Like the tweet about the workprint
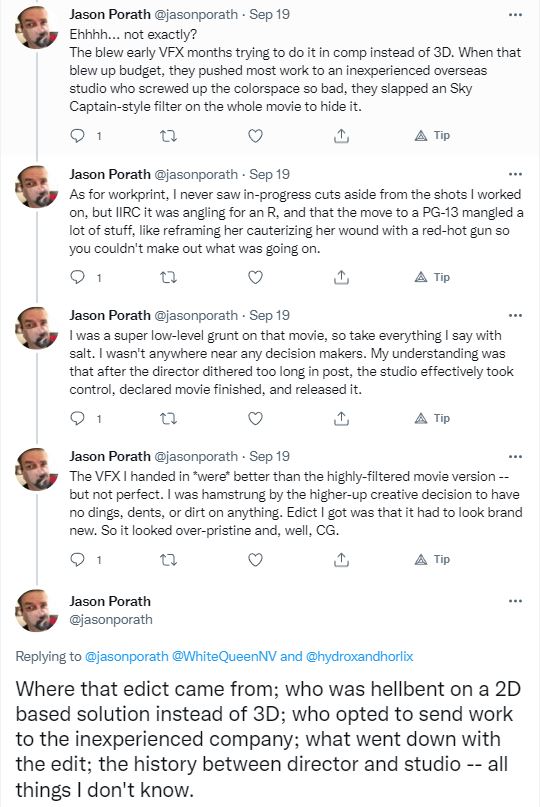 [255, 277]
